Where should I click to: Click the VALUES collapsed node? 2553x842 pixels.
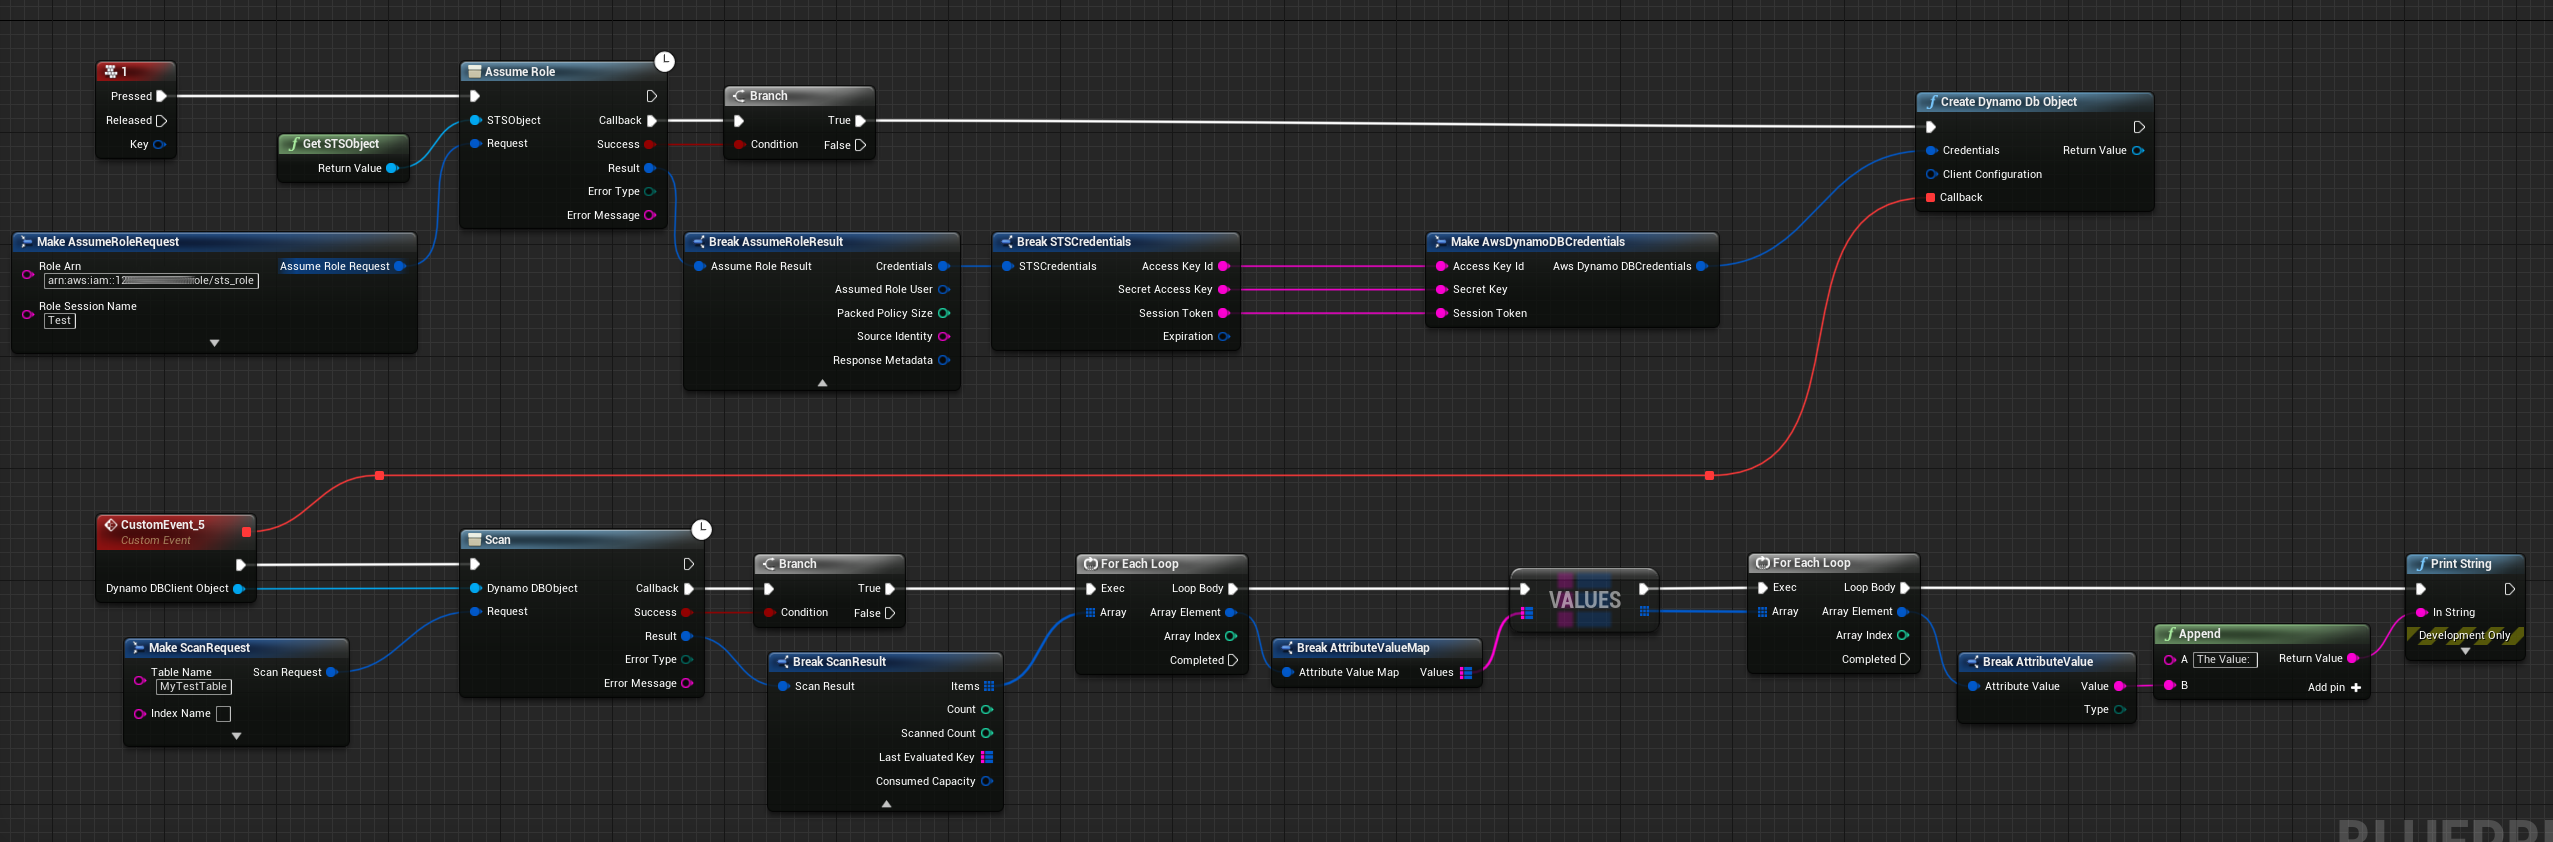click(1585, 600)
